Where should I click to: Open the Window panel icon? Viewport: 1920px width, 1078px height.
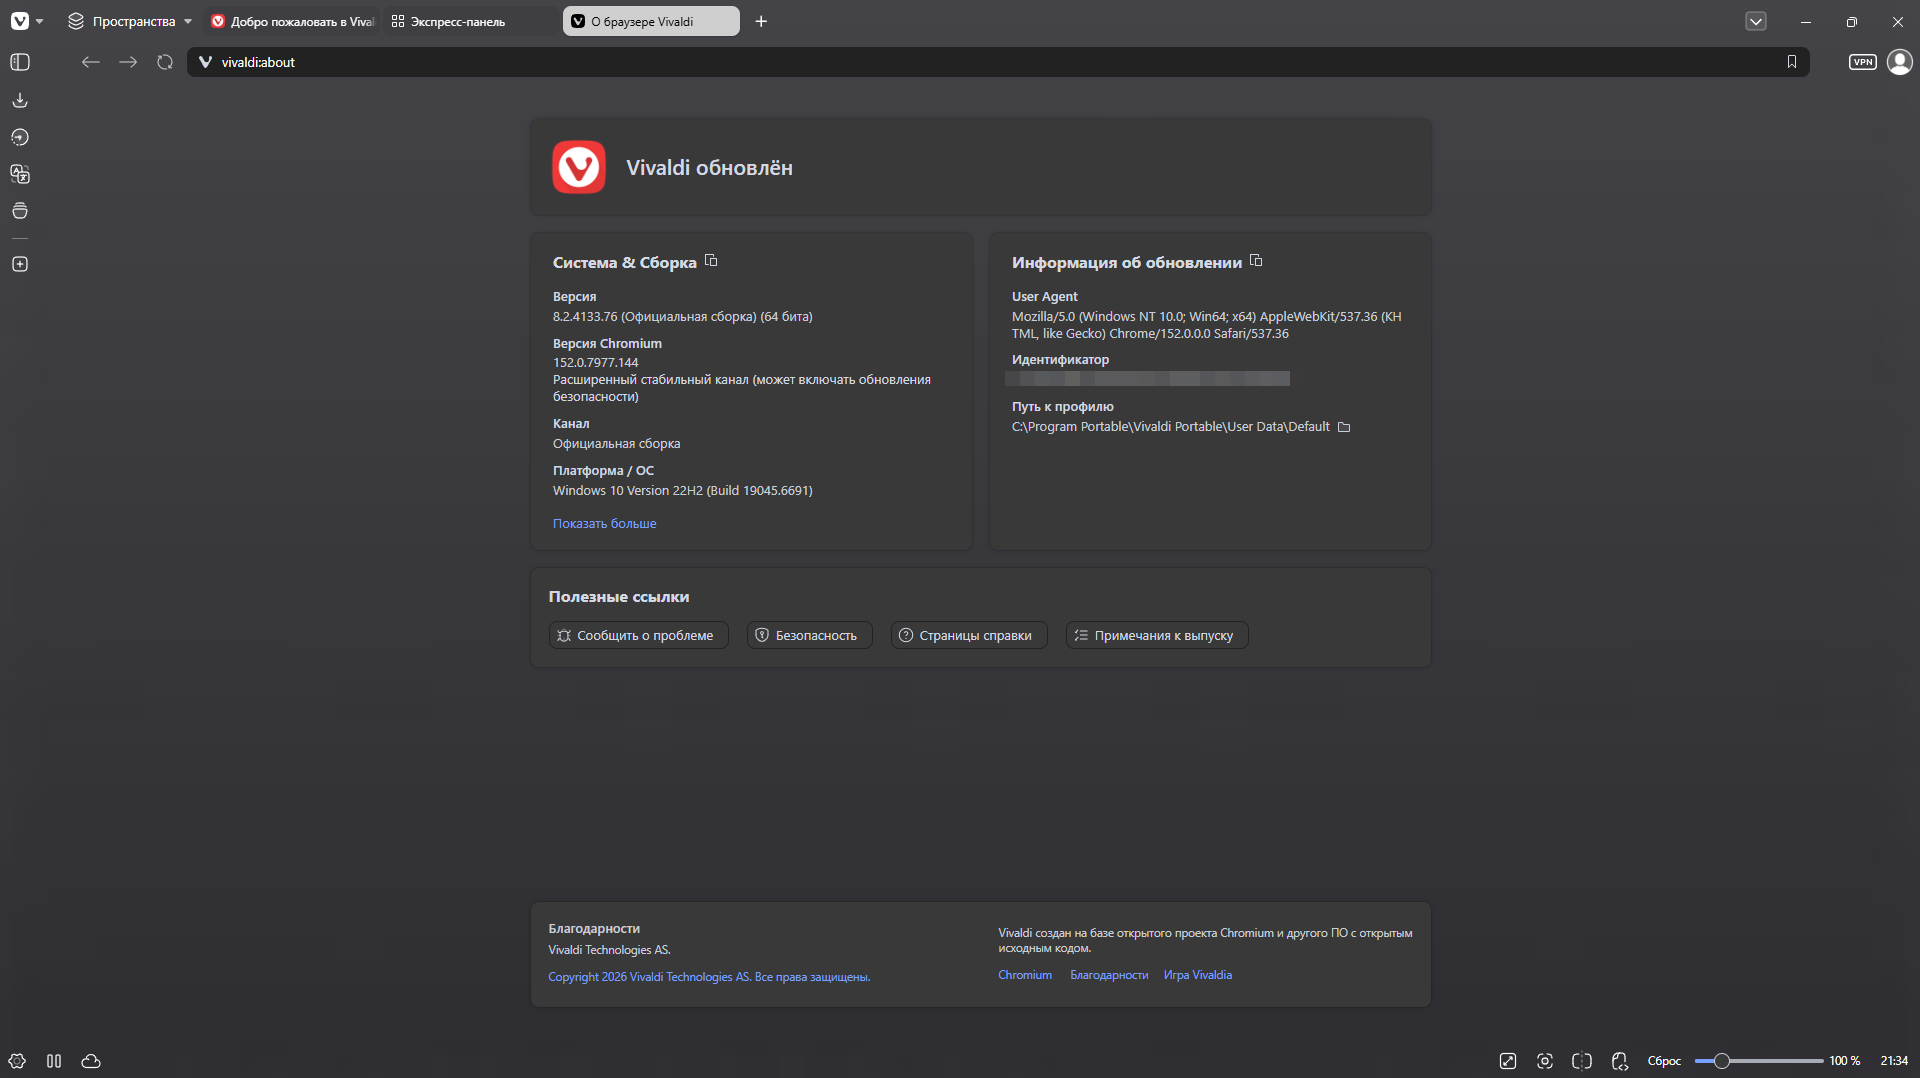click(x=20, y=211)
